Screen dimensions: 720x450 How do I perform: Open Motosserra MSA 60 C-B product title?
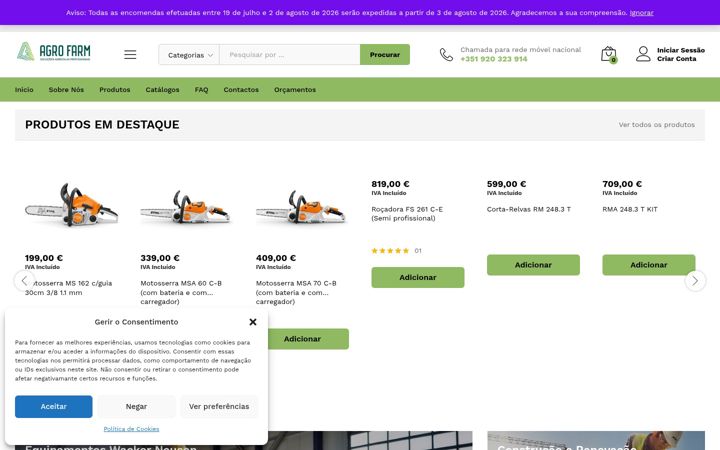181,292
